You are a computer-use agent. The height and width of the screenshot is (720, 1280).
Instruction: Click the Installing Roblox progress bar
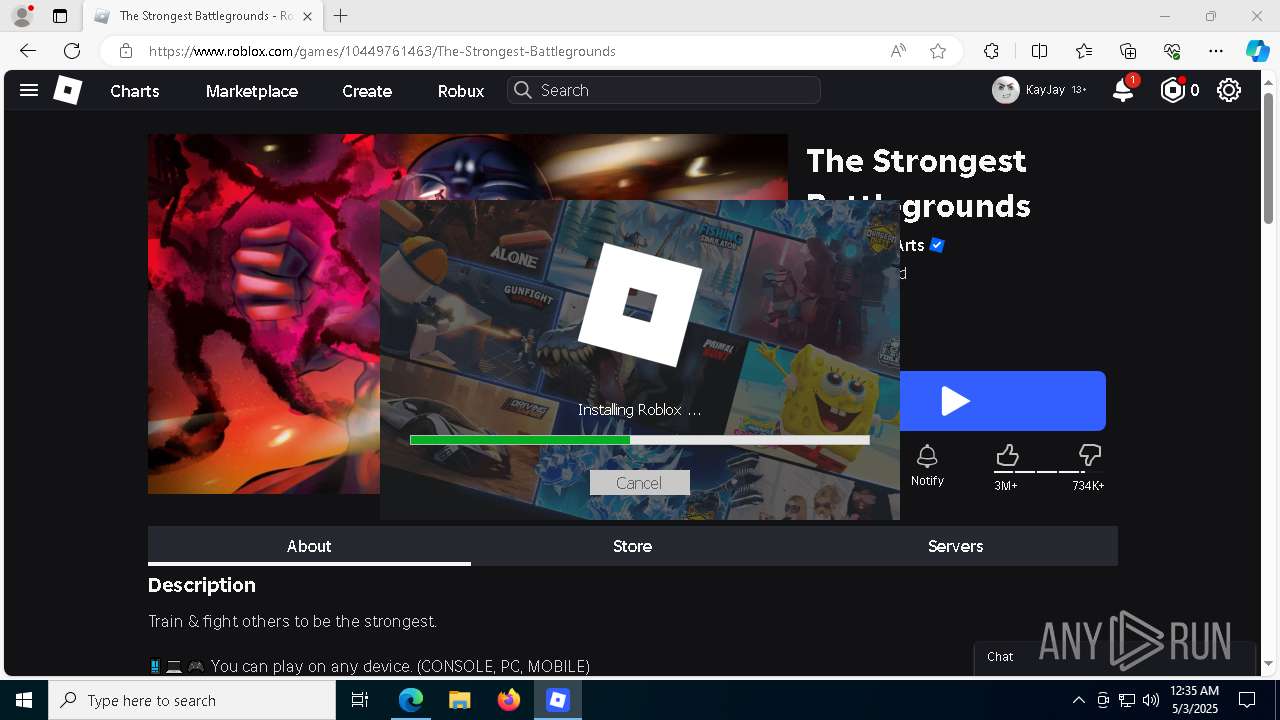click(639, 440)
